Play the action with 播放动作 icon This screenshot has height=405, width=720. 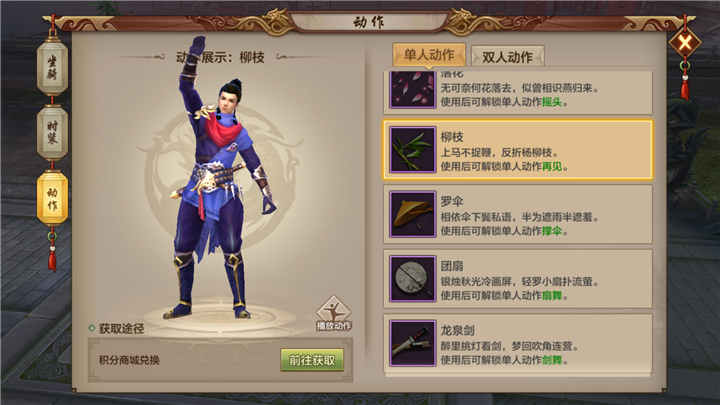334,314
